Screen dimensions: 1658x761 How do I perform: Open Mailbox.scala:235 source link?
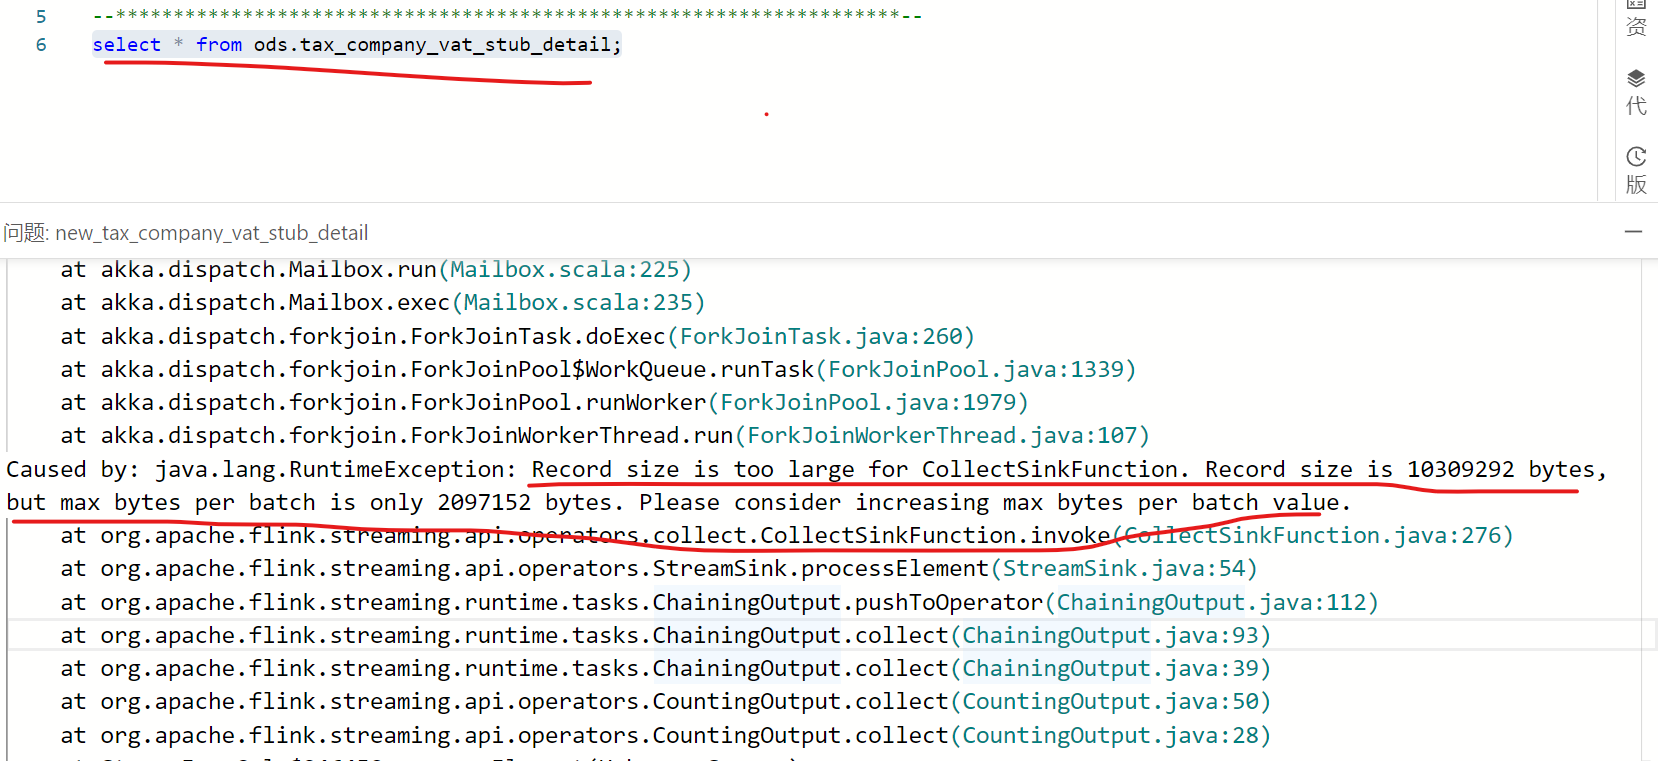pyautogui.click(x=578, y=303)
